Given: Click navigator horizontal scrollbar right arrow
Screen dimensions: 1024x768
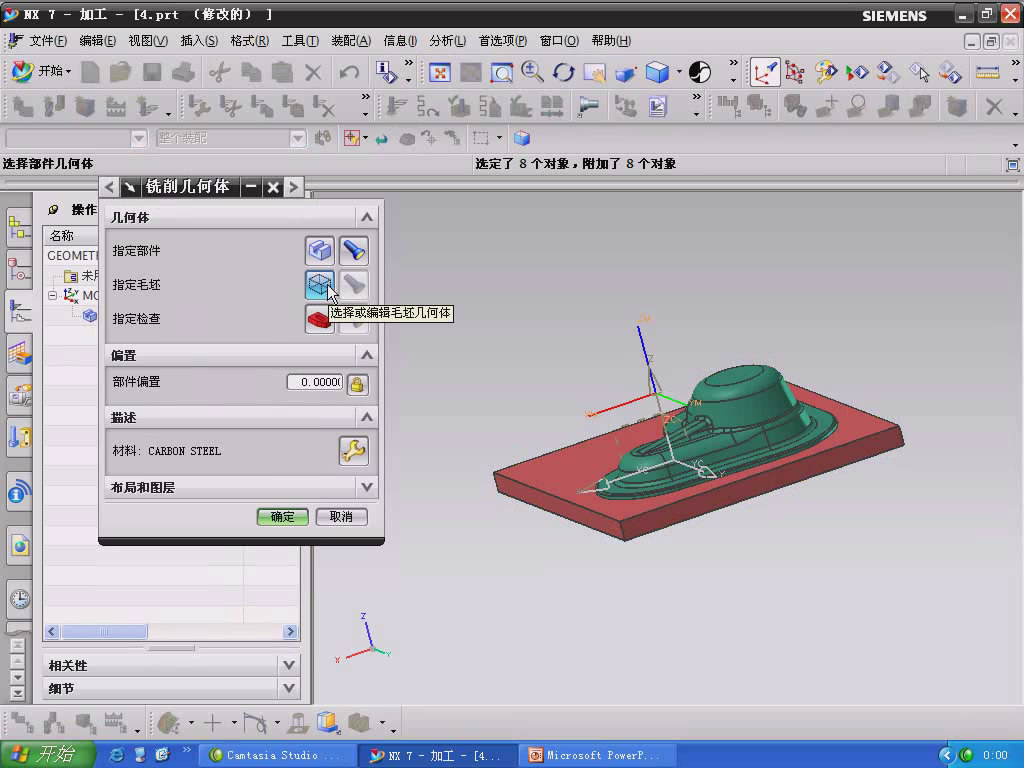Looking at the screenshot, I should click(x=291, y=632).
